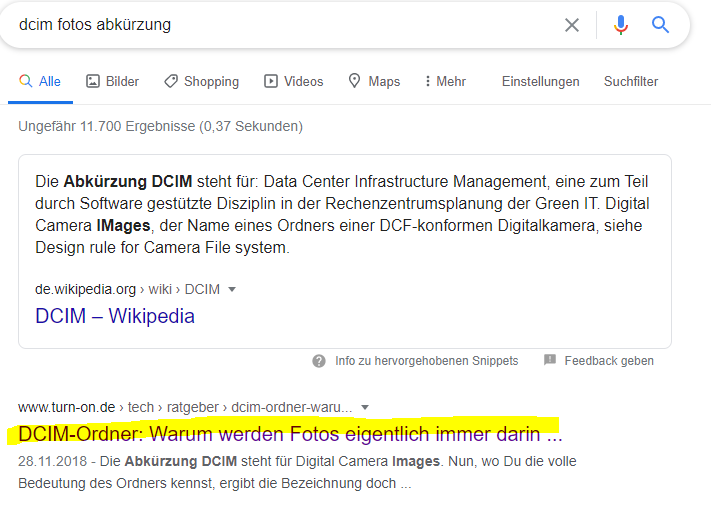Open Einstellungen

[x=541, y=82]
